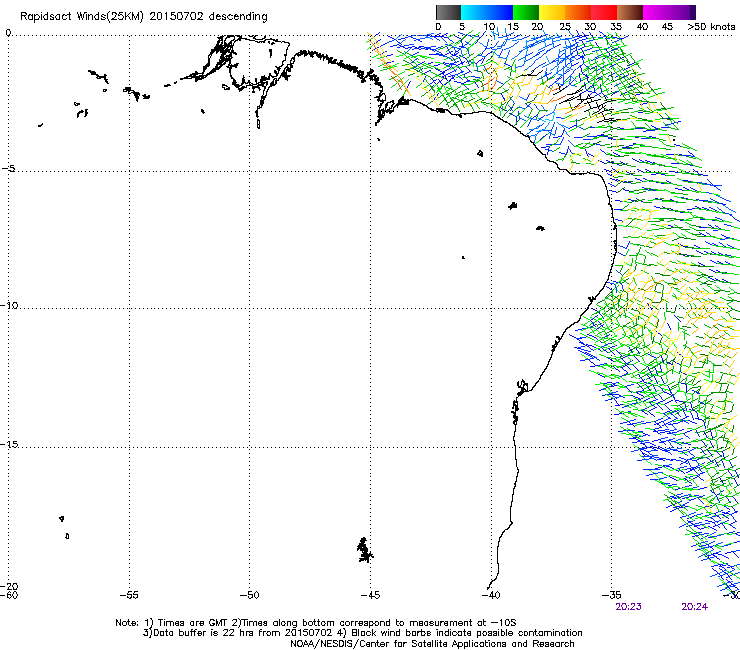Click the '0' latitude axis label

pyautogui.click(x=8, y=33)
